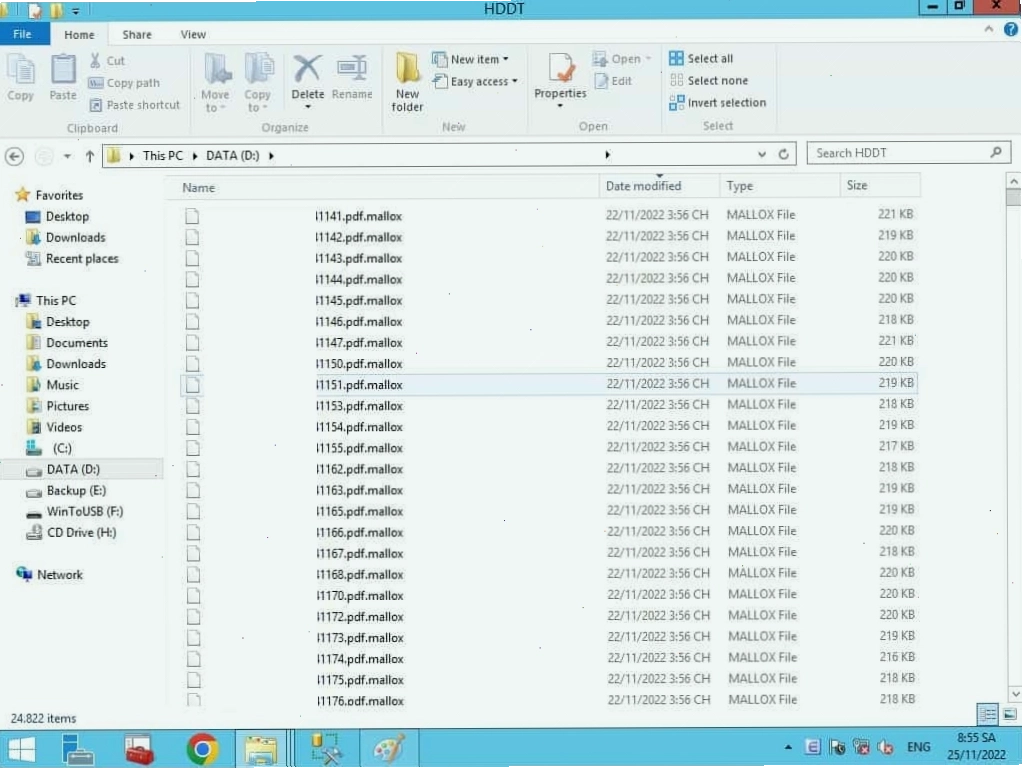
Task: Switch to the Share ribbon tab
Action: (137, 35)
